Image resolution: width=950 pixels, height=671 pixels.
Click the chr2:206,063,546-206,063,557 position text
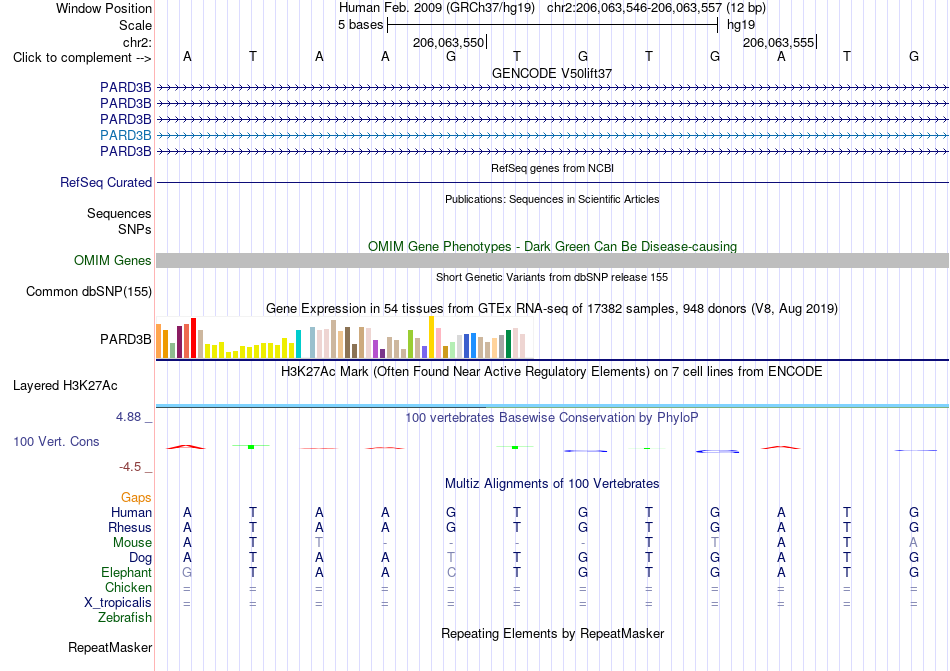[634, 8]
